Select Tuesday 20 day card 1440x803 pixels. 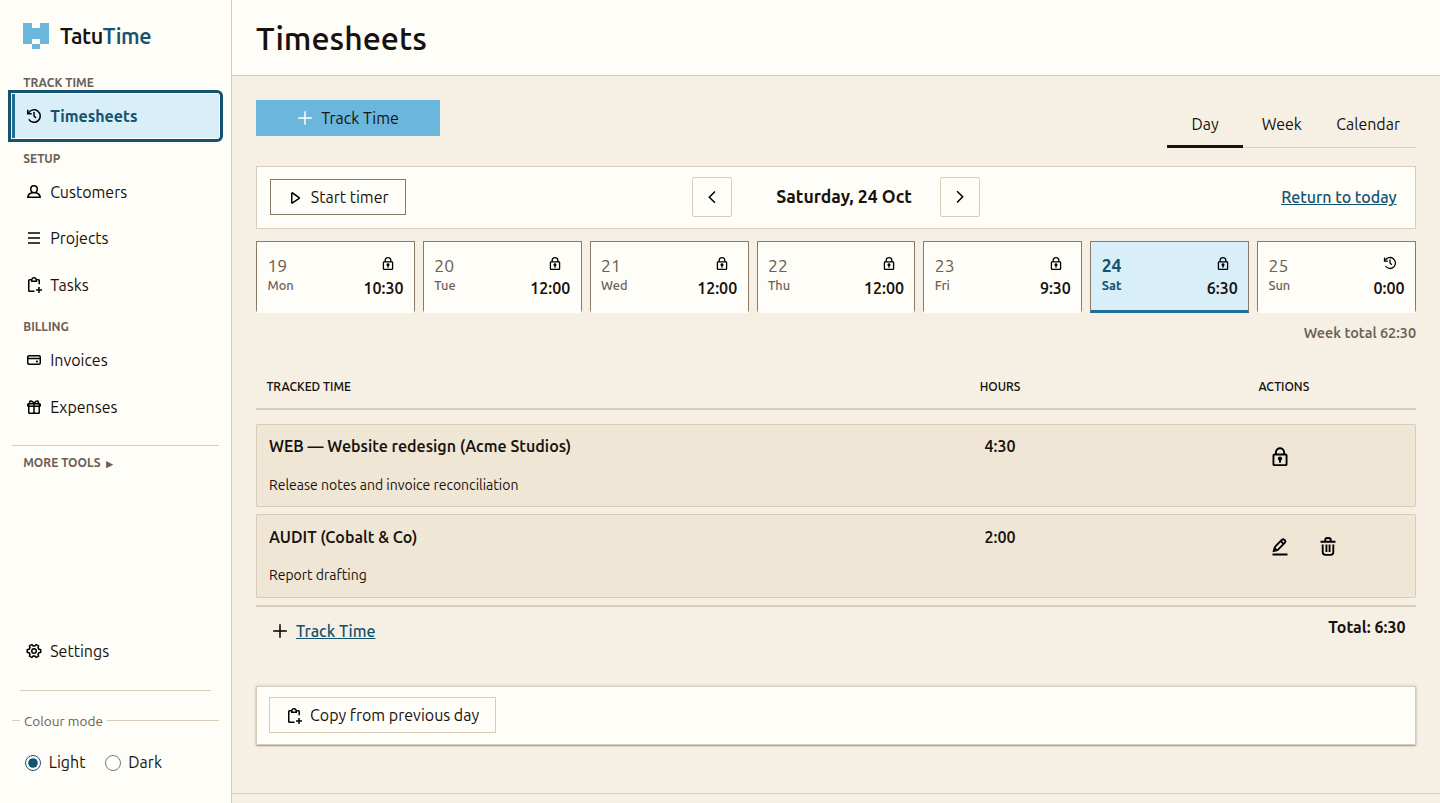(x=502, y=277)
